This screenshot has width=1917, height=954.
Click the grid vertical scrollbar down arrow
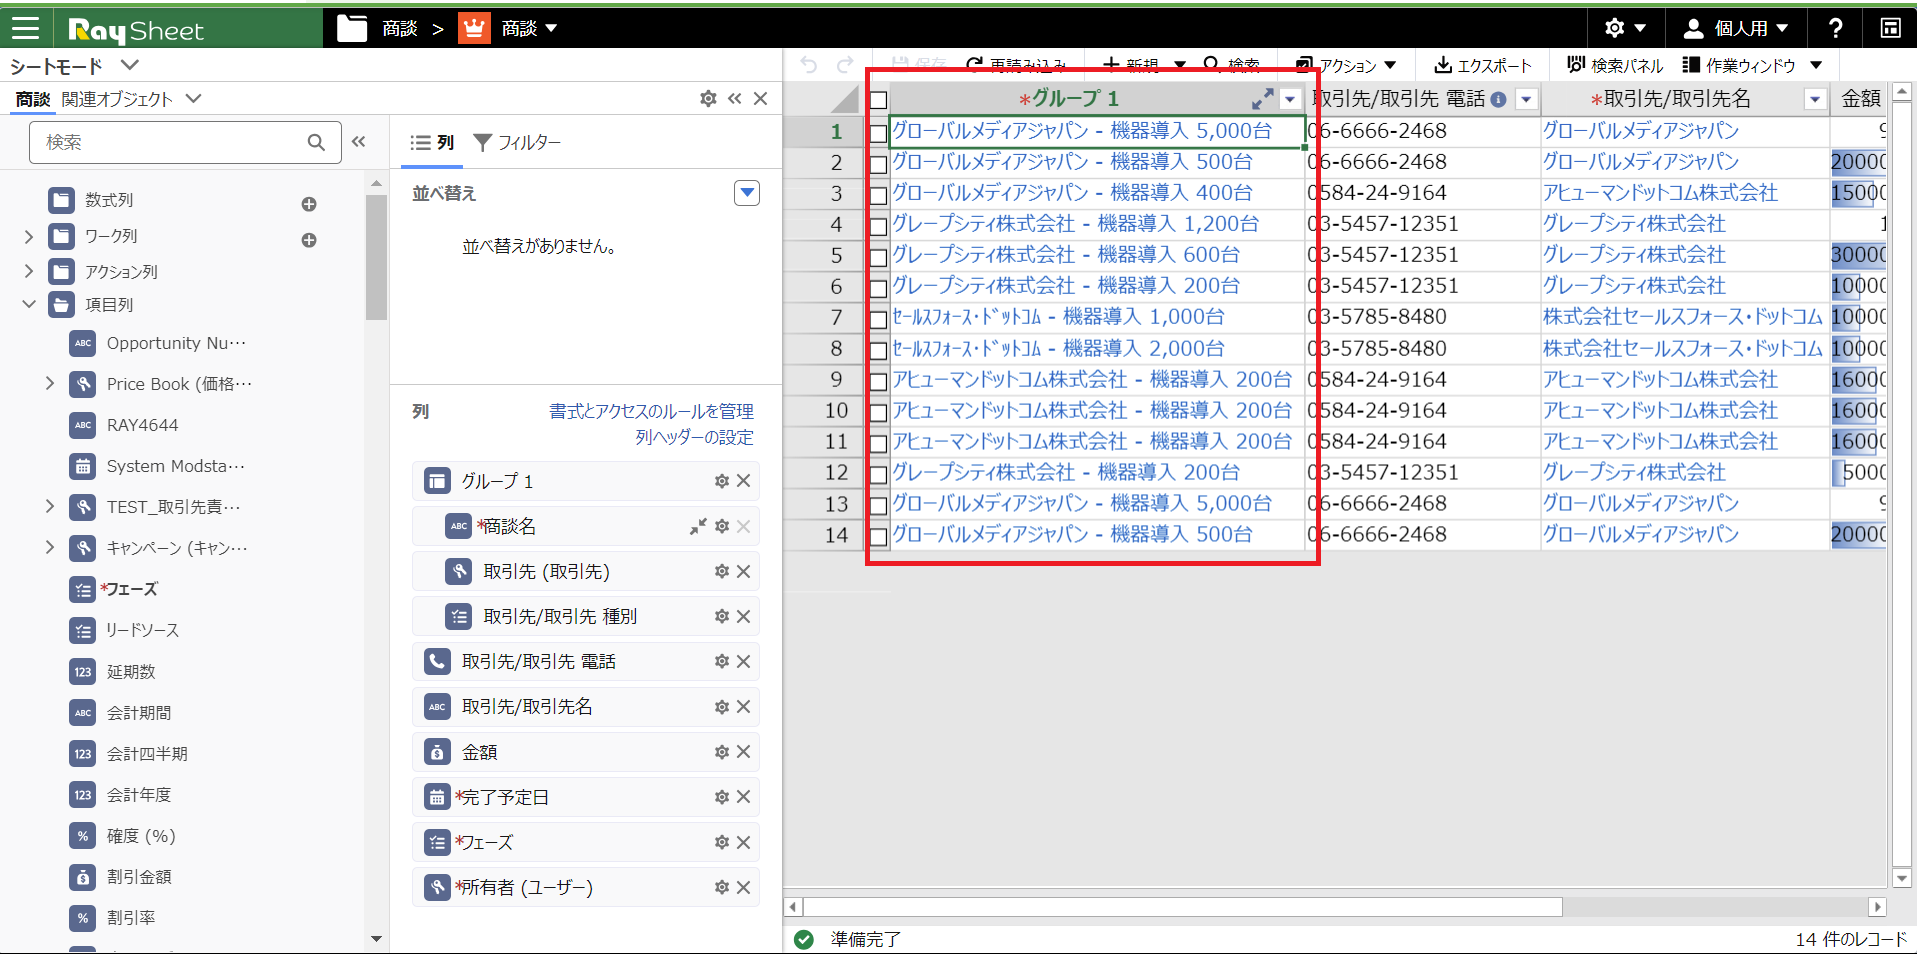click(x=1902, y=879)
